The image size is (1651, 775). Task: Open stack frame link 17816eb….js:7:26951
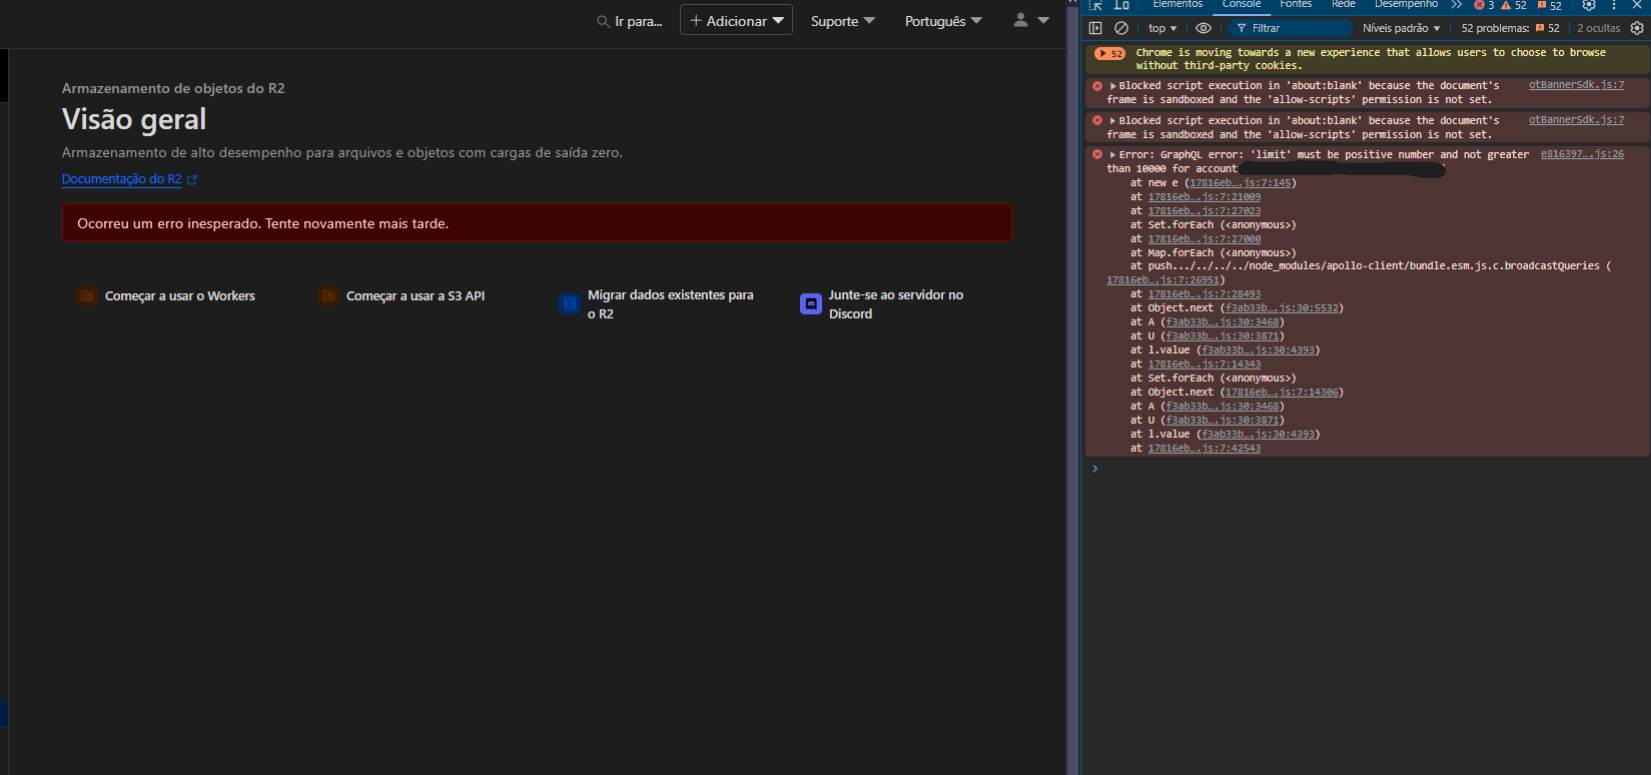[x=1163, y=280]
